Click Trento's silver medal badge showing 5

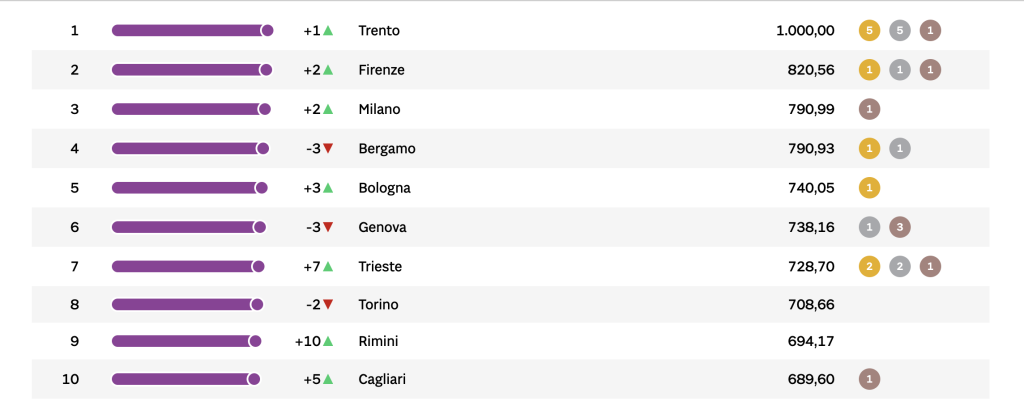click(899, 30)
